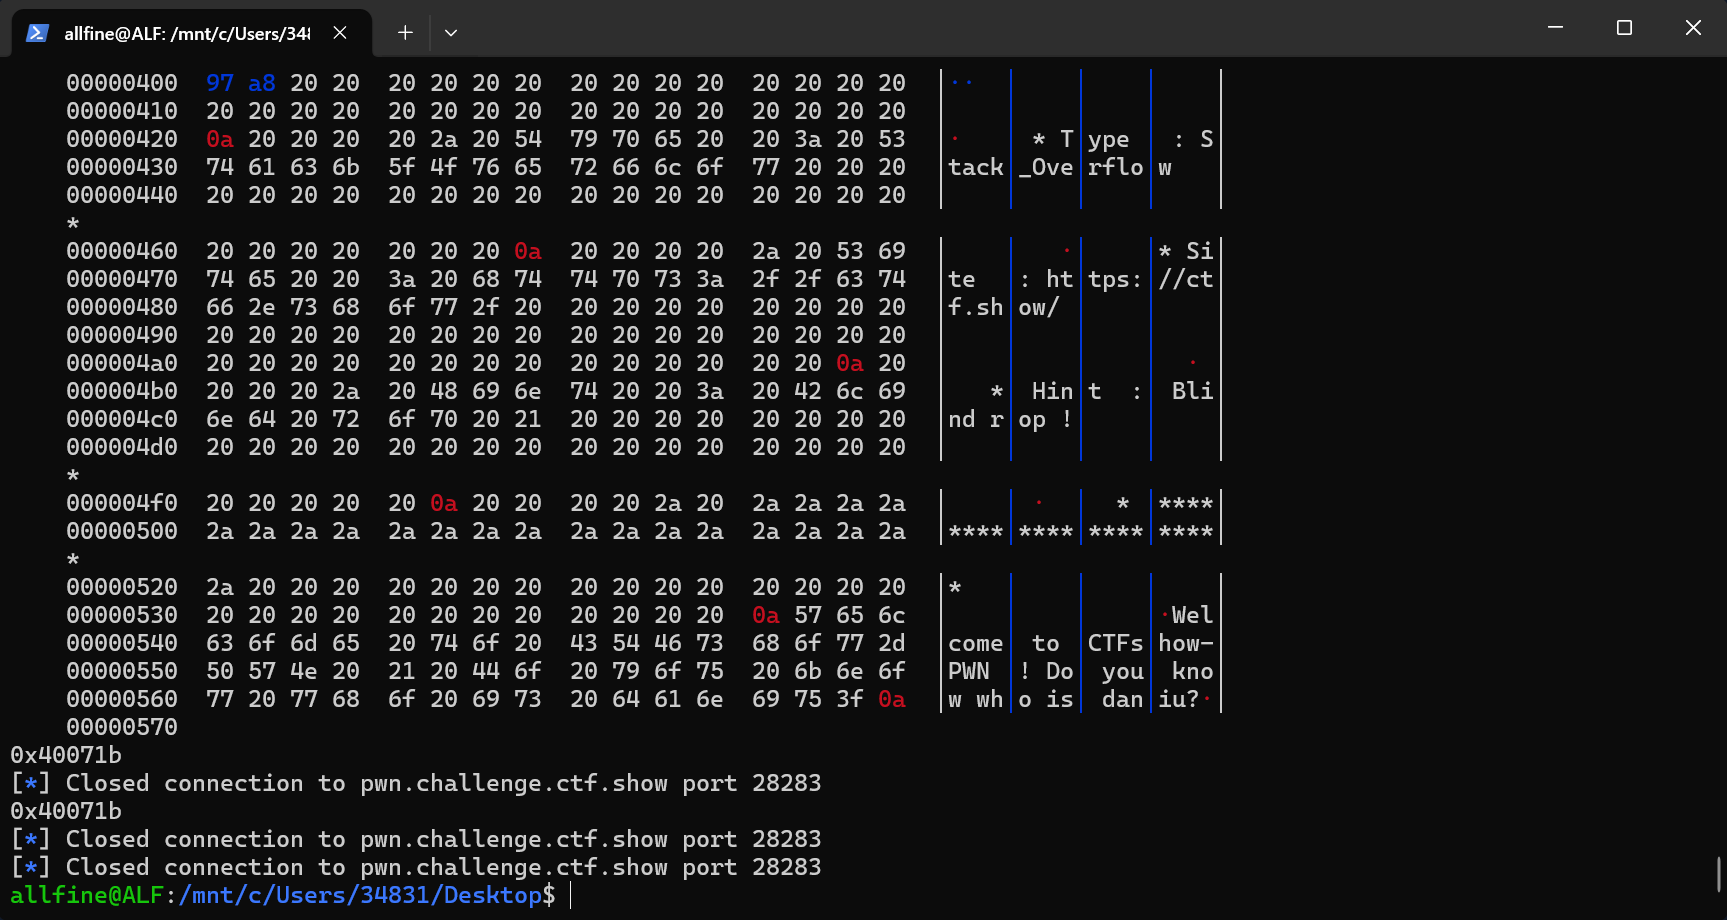Click the offset 00000460
1727x920 pixels.
pyautogui.click(x=122, y=251)
